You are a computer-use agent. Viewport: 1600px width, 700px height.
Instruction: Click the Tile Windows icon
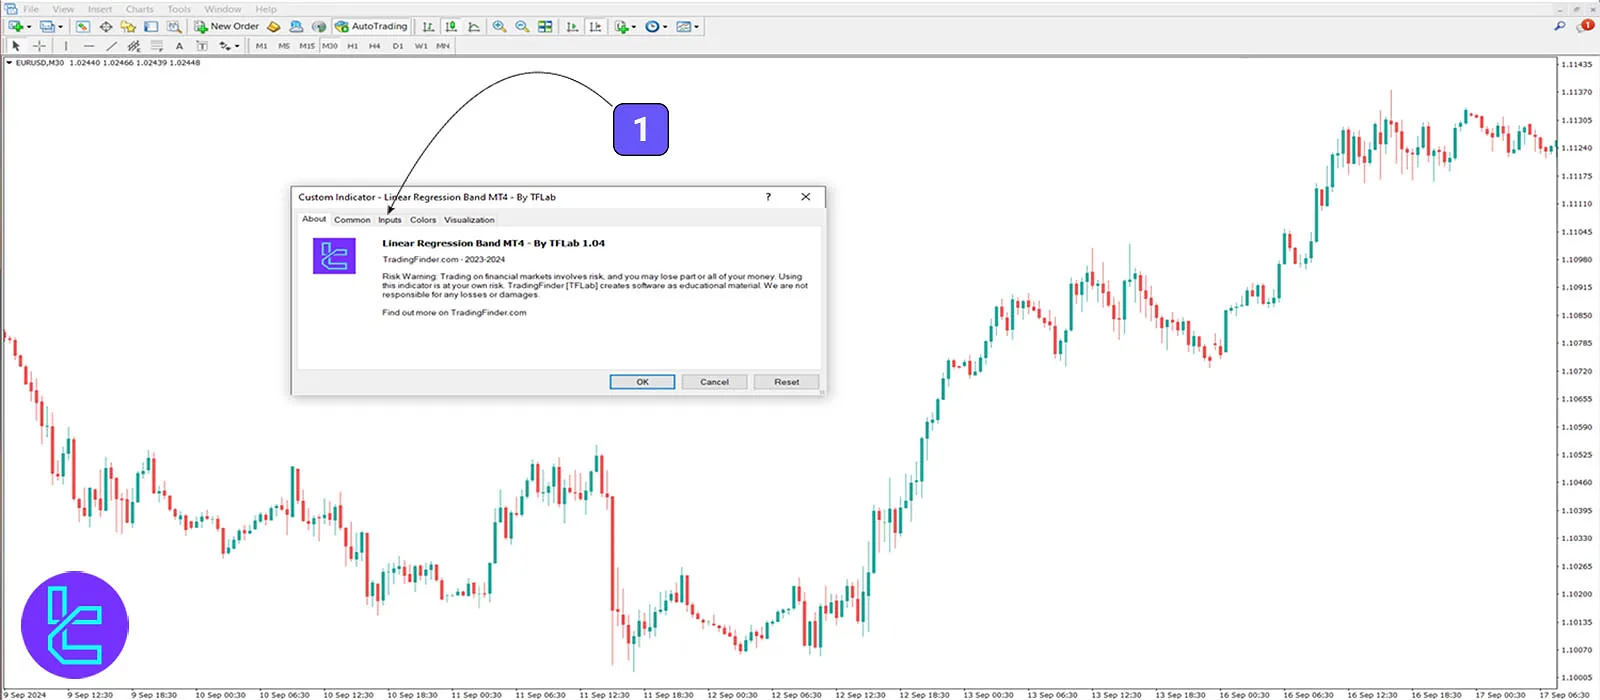[545, 27]
